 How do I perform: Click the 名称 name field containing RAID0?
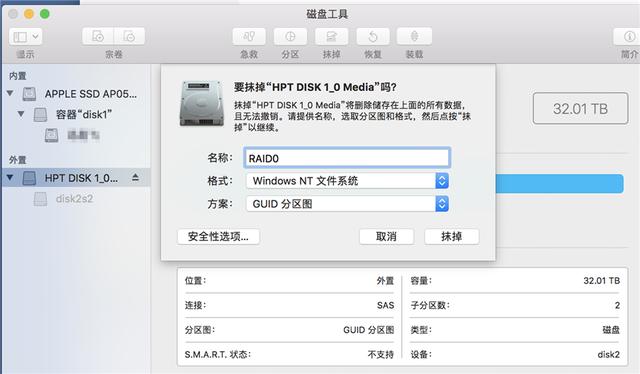[347, 158]
